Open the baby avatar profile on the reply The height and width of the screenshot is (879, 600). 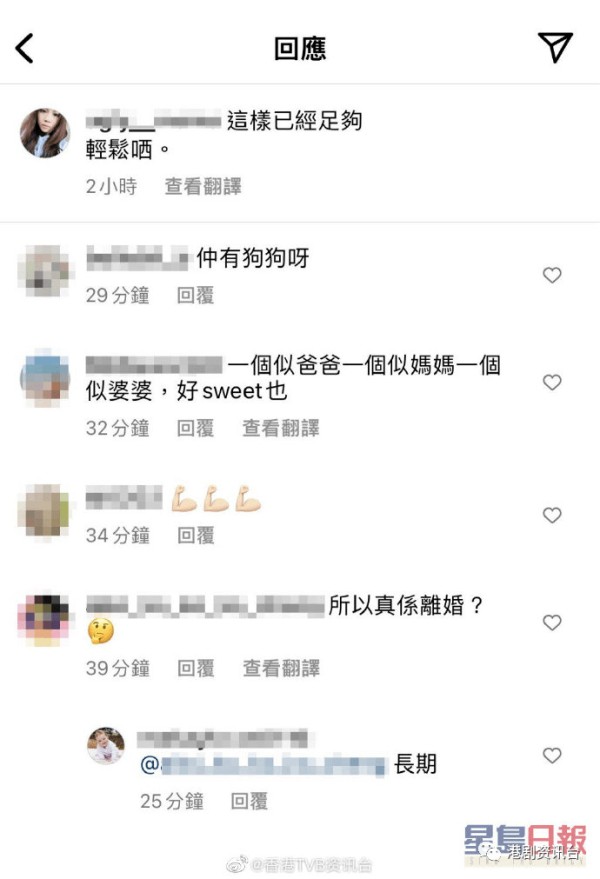[x=106, y=746]
